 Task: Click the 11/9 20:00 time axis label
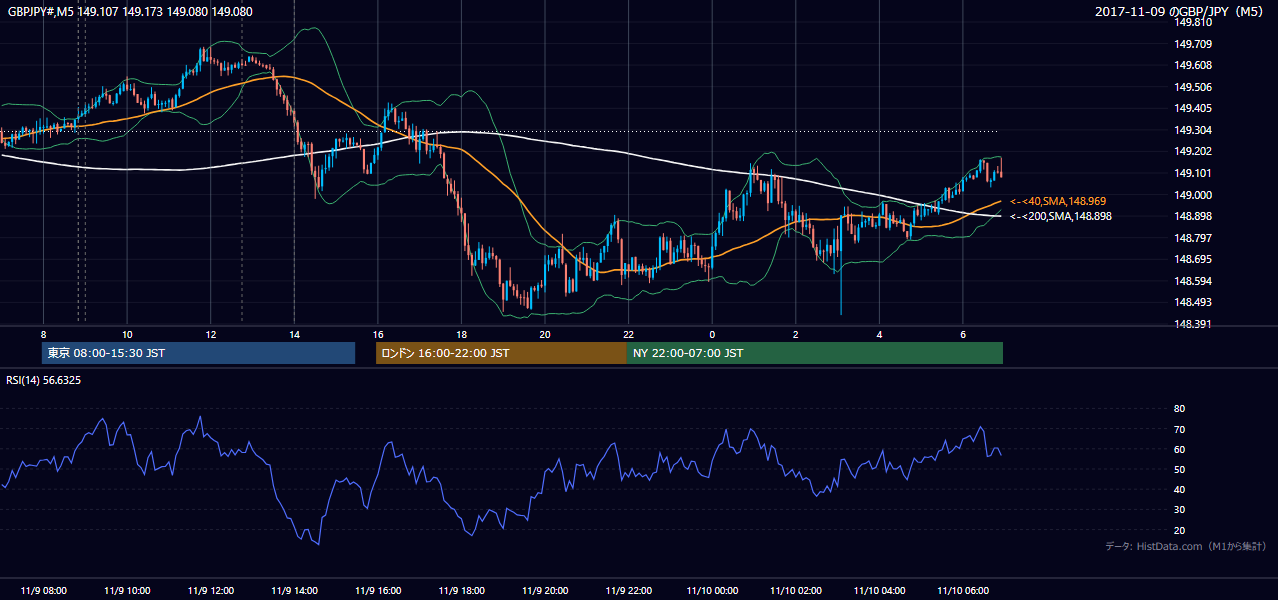tap(545, 591)
